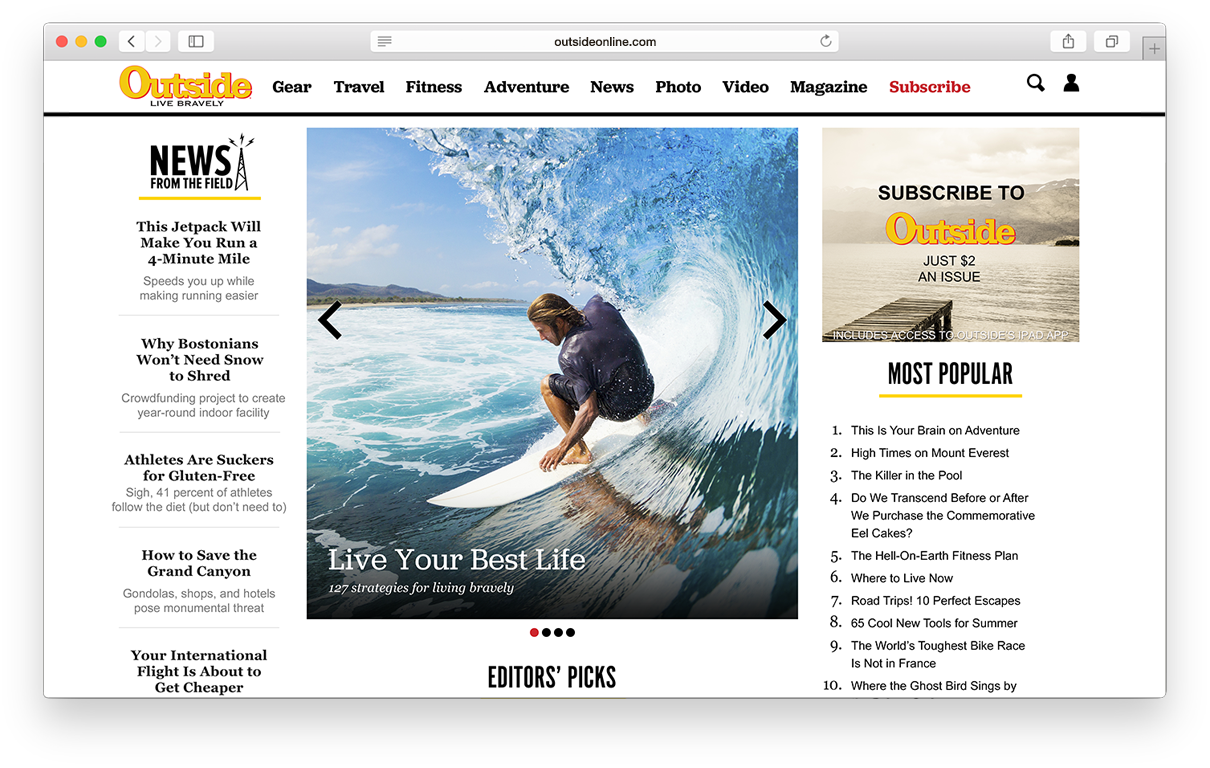Open the Reader view icon in the address bar

click(386, 41)
